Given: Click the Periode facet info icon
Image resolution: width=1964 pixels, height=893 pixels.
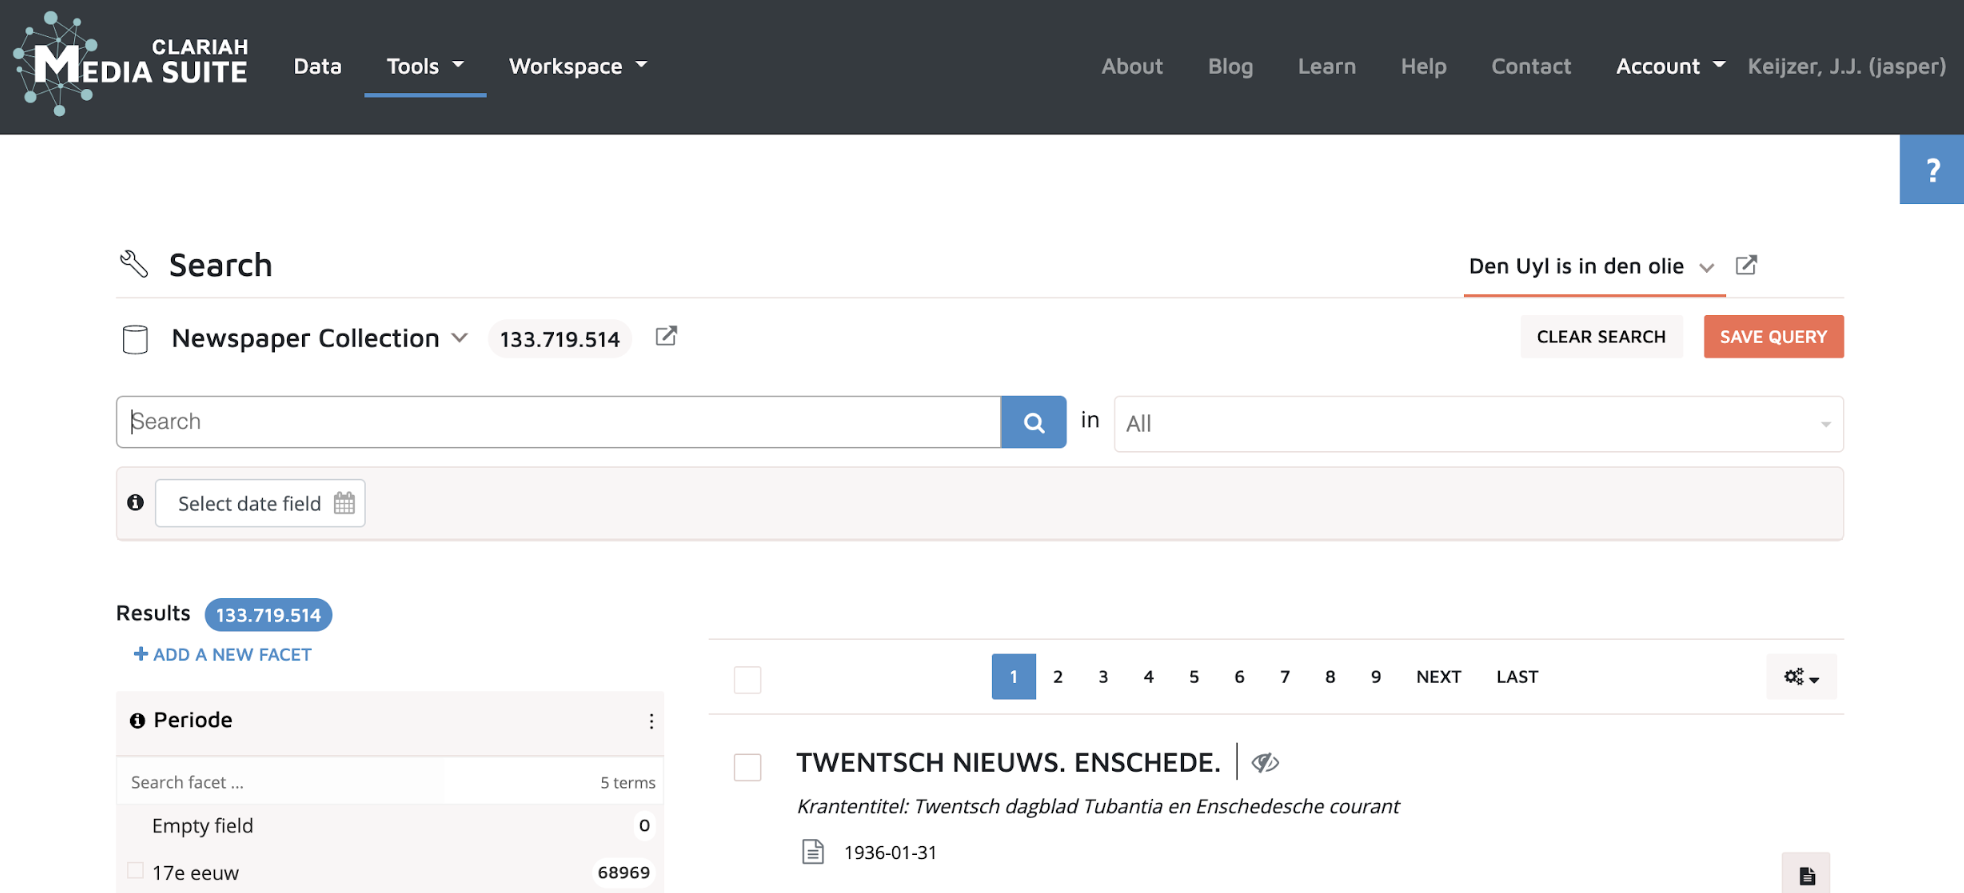Looking at the screenshot, I should coord(137,720).
